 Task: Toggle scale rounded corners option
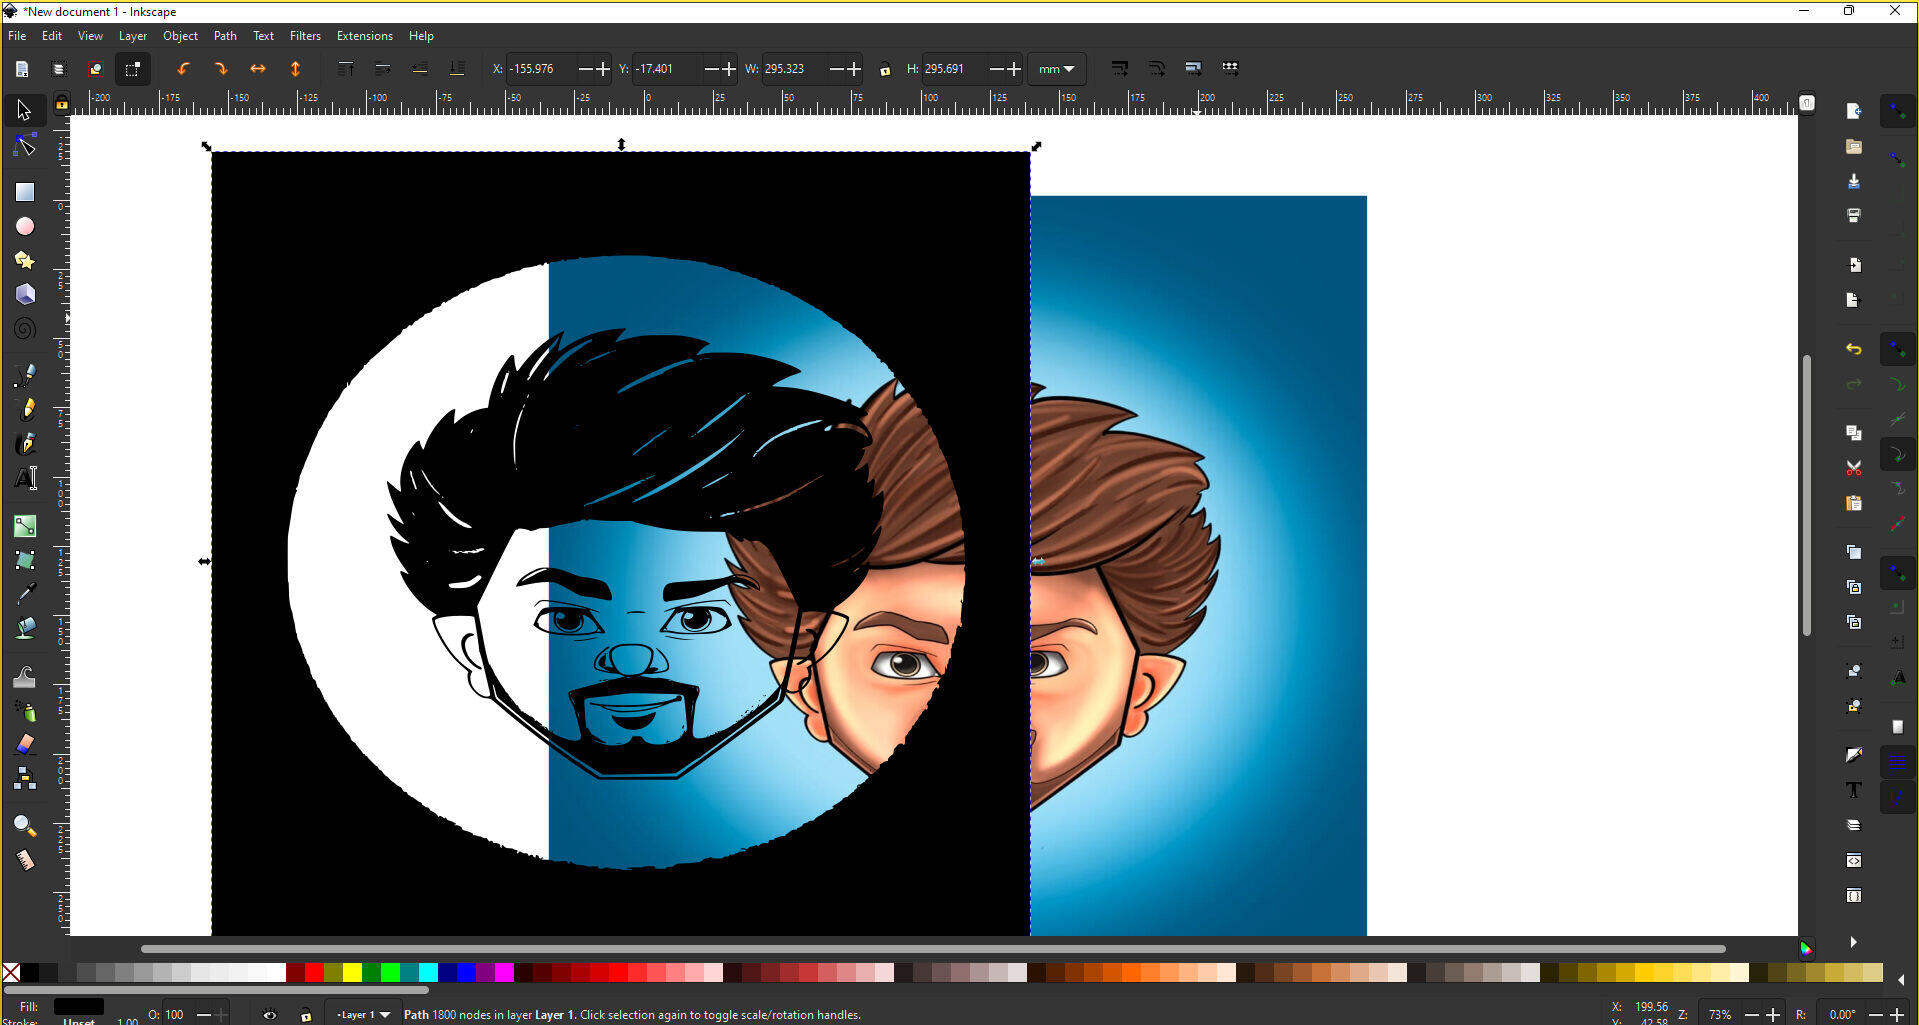tap(1157, 69)
